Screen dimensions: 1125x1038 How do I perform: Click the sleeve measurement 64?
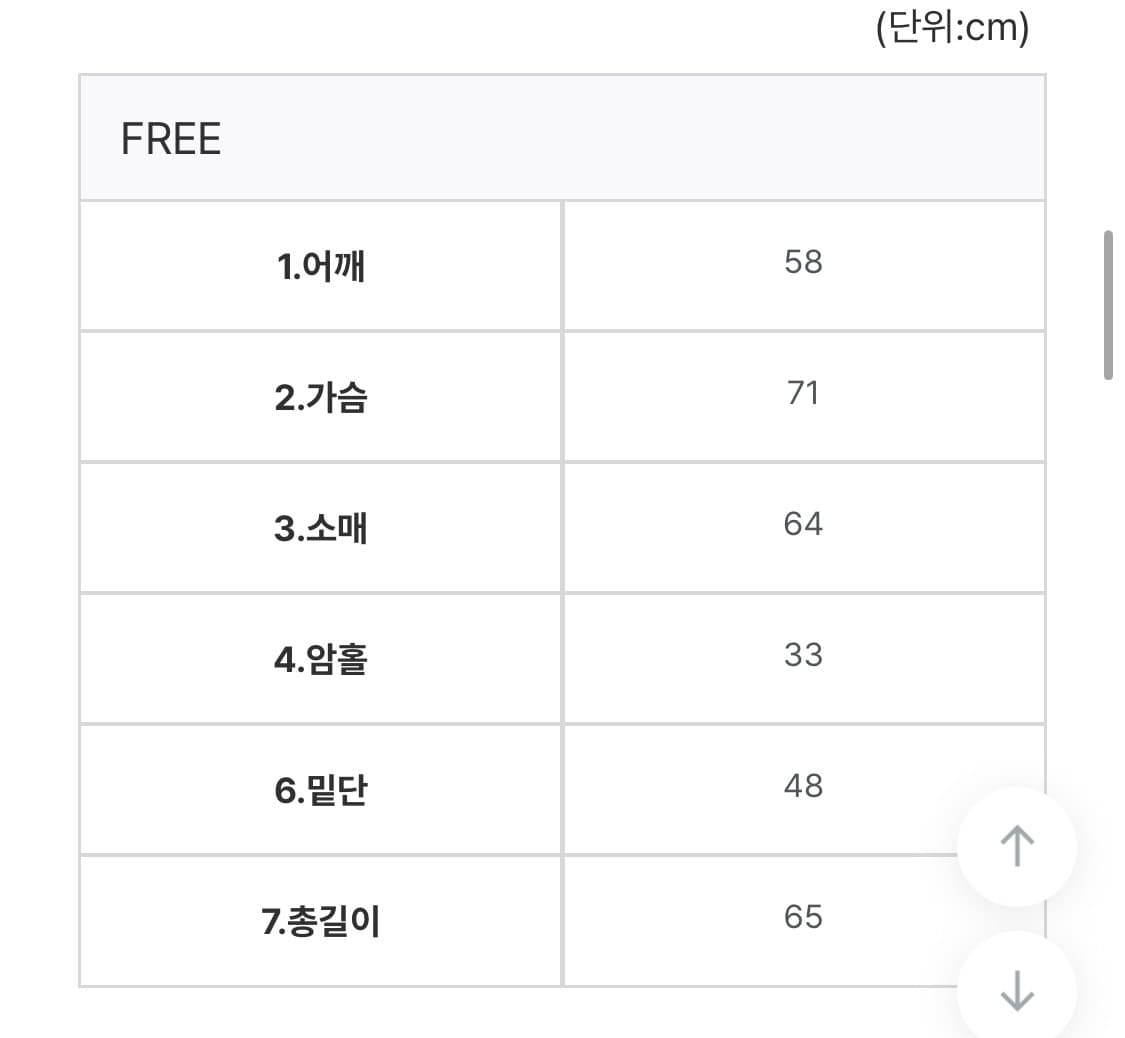(804, 525)
